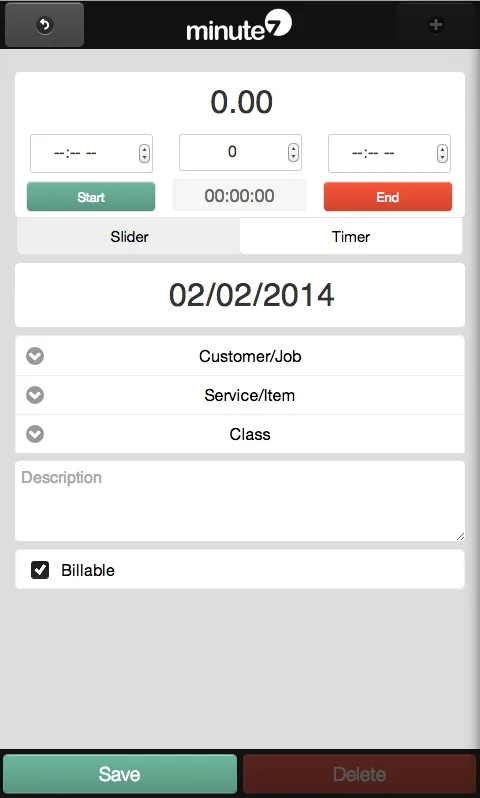This screenshot has height=798, width=480.
Task: Click the red End button
Action: (x=388, y=196)
